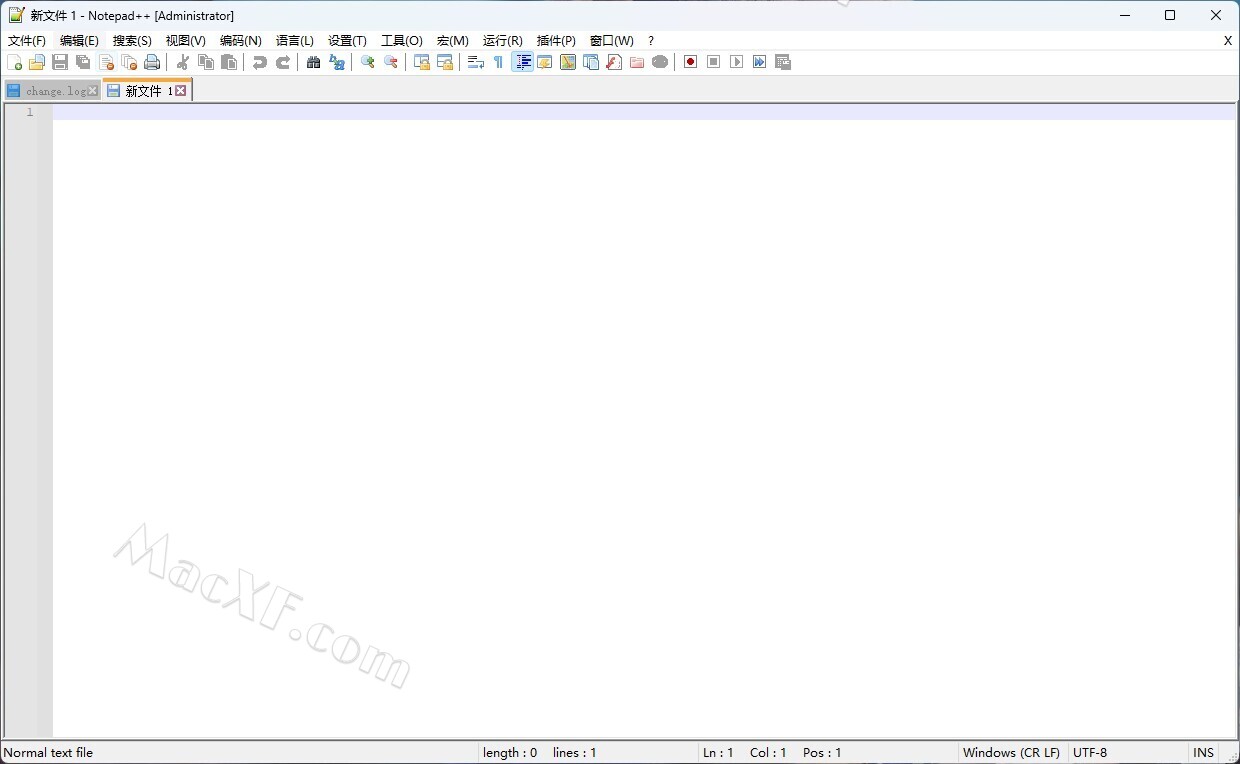Screen dimensions: 1240x764
Task: Click the Ln : 1 status entry
Action: (x=718, y=753)
